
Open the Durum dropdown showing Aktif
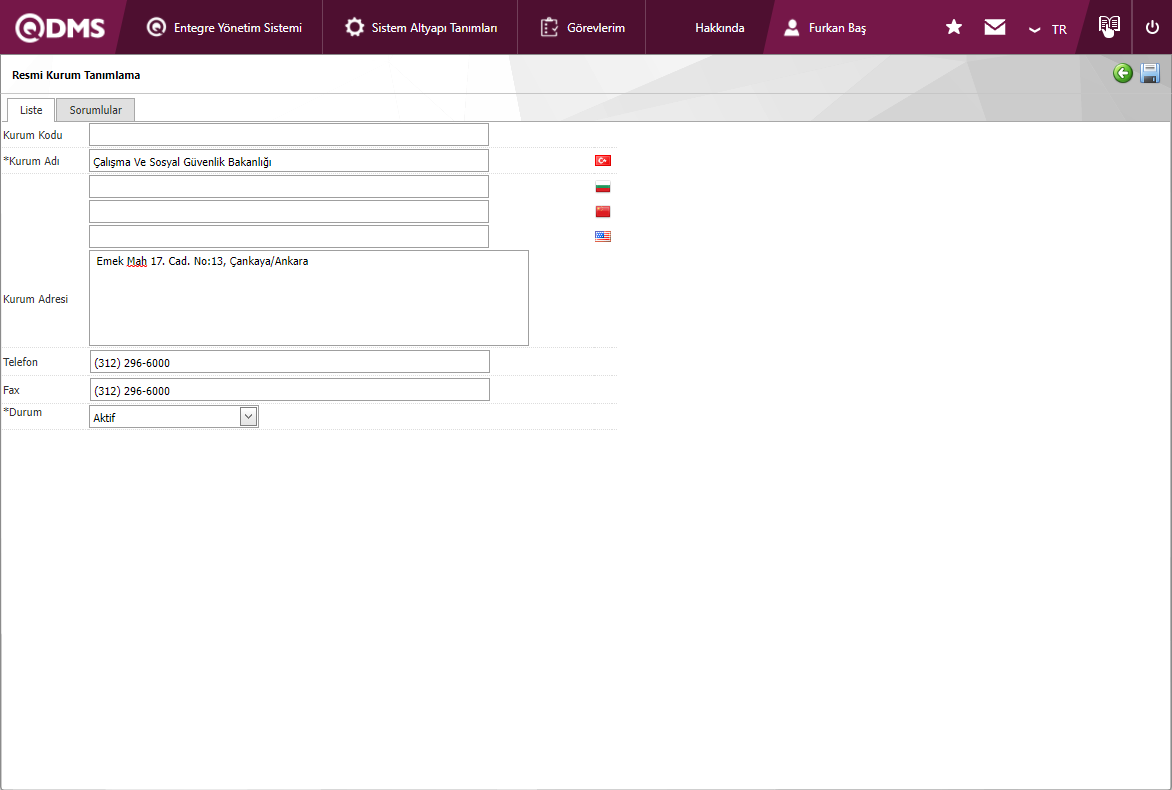pos(174,417)
